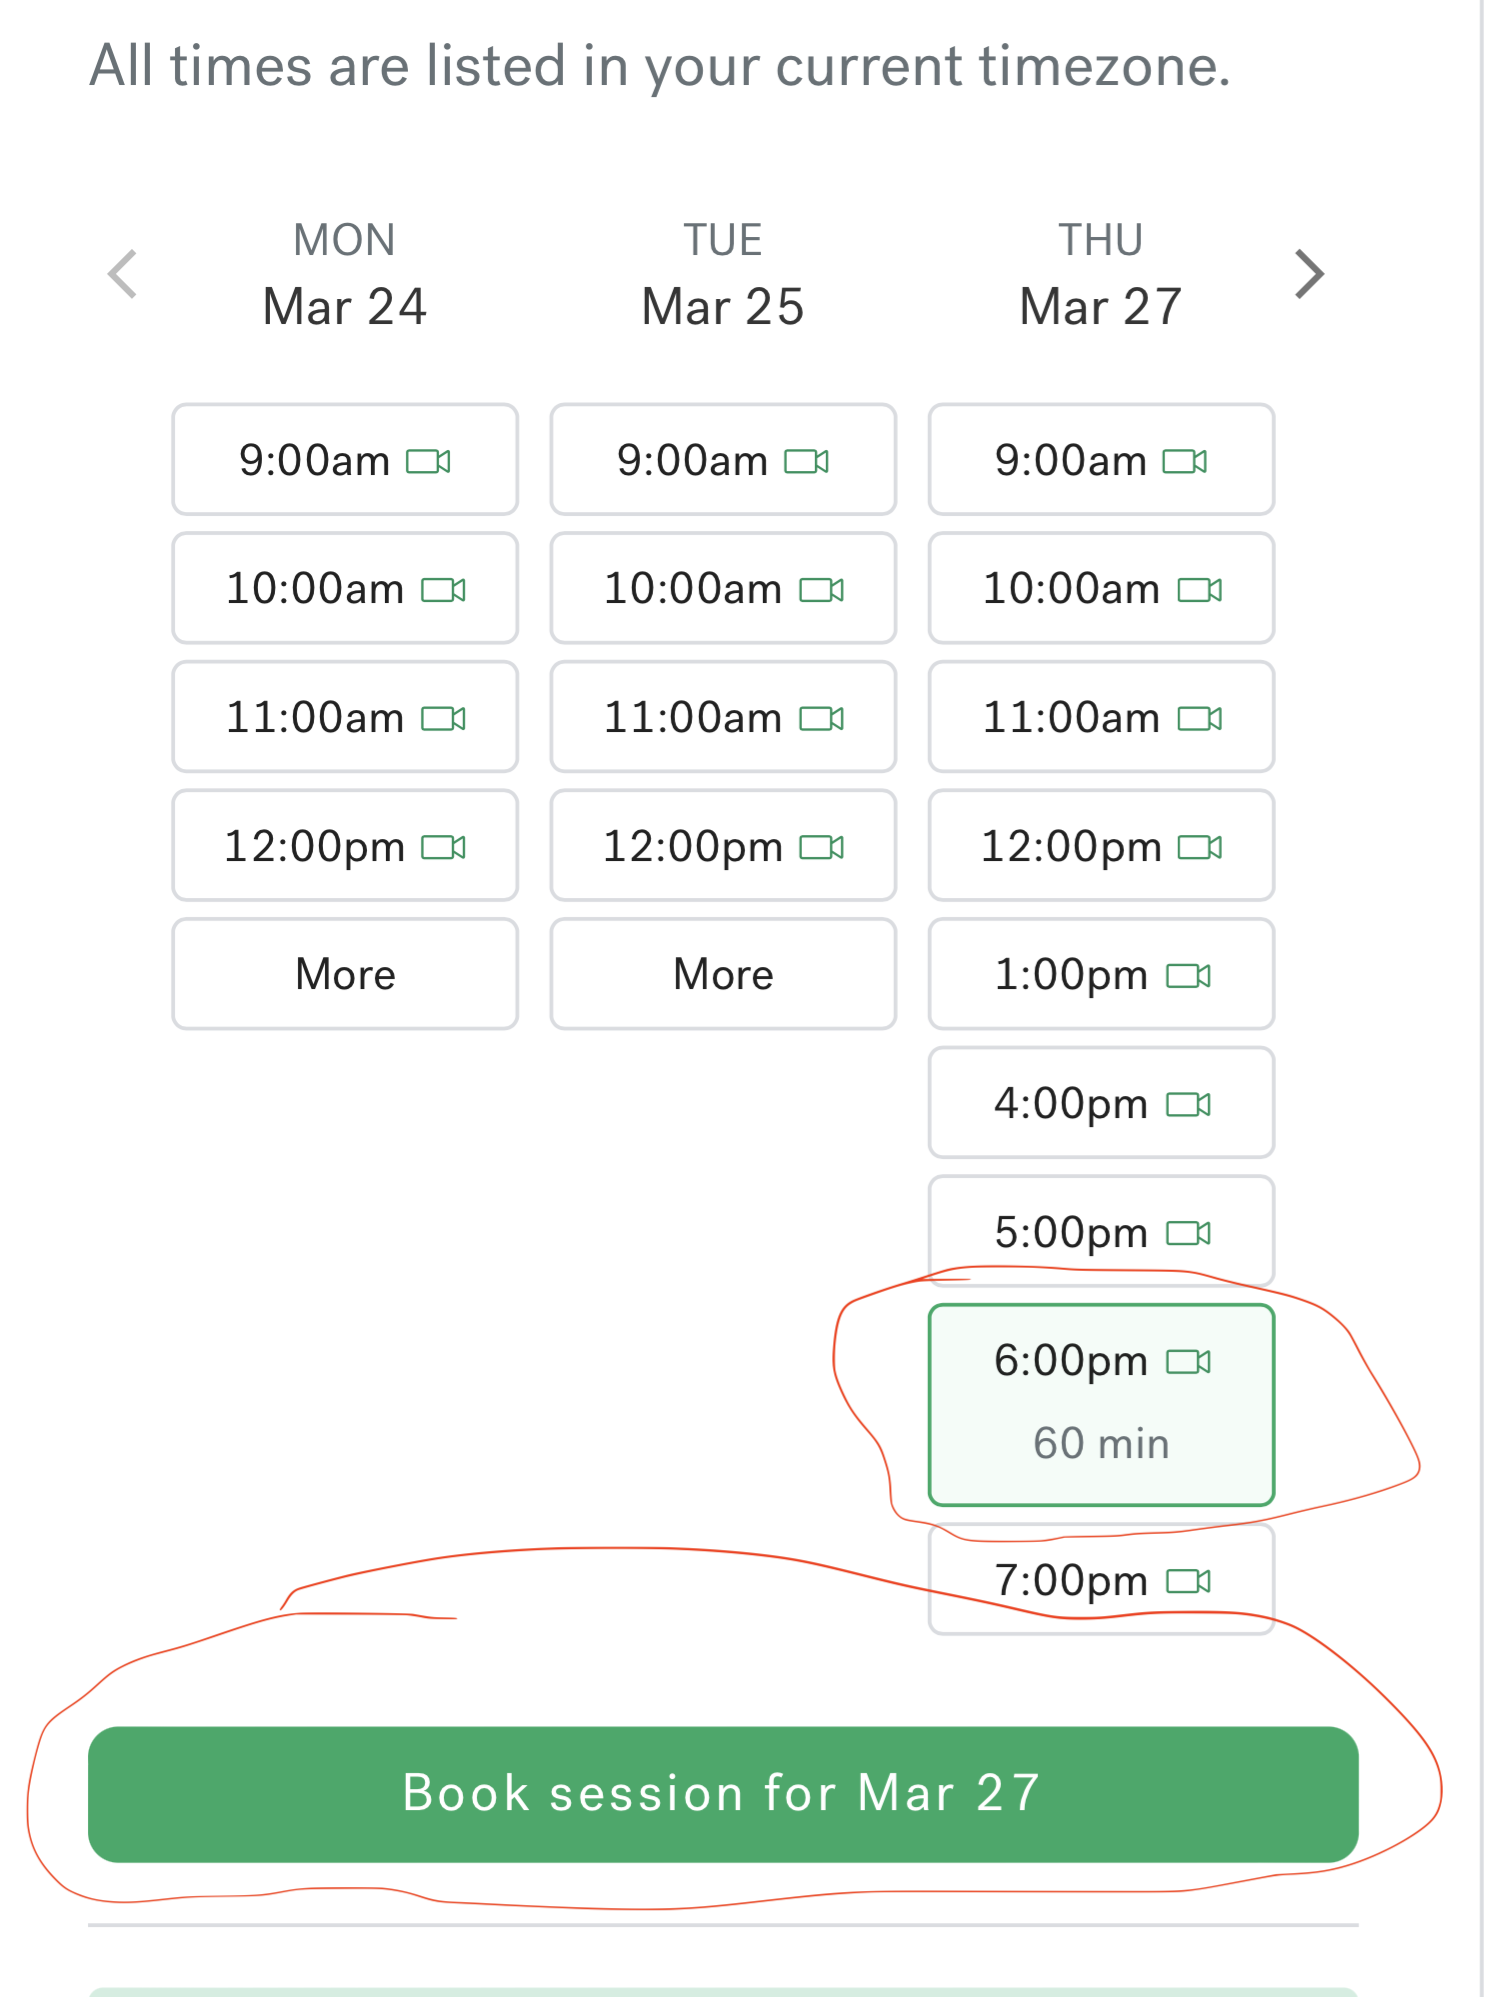Viewport: 1490px width, 1997px height.
Task: Go to previous dates with left chevron
Action: tap(123, 274)
